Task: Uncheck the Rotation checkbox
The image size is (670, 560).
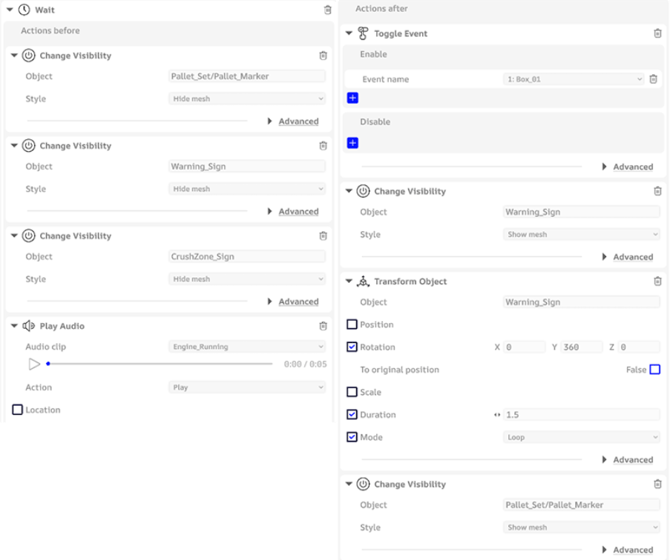Action: [x=352, y=347]
